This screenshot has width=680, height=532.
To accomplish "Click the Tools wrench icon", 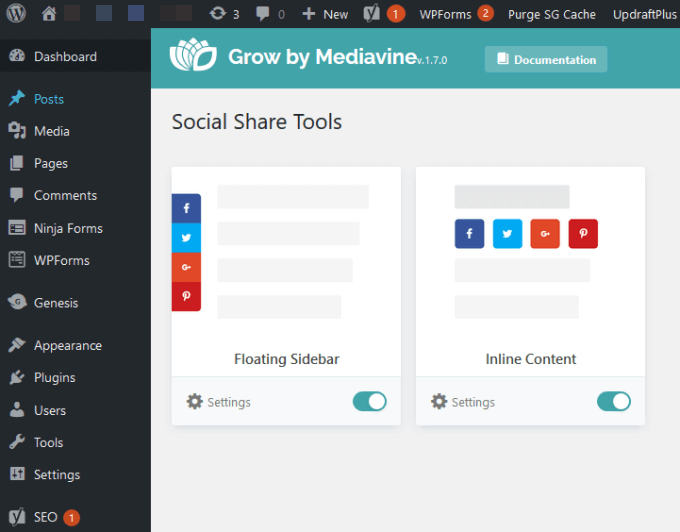I will 17,442.
